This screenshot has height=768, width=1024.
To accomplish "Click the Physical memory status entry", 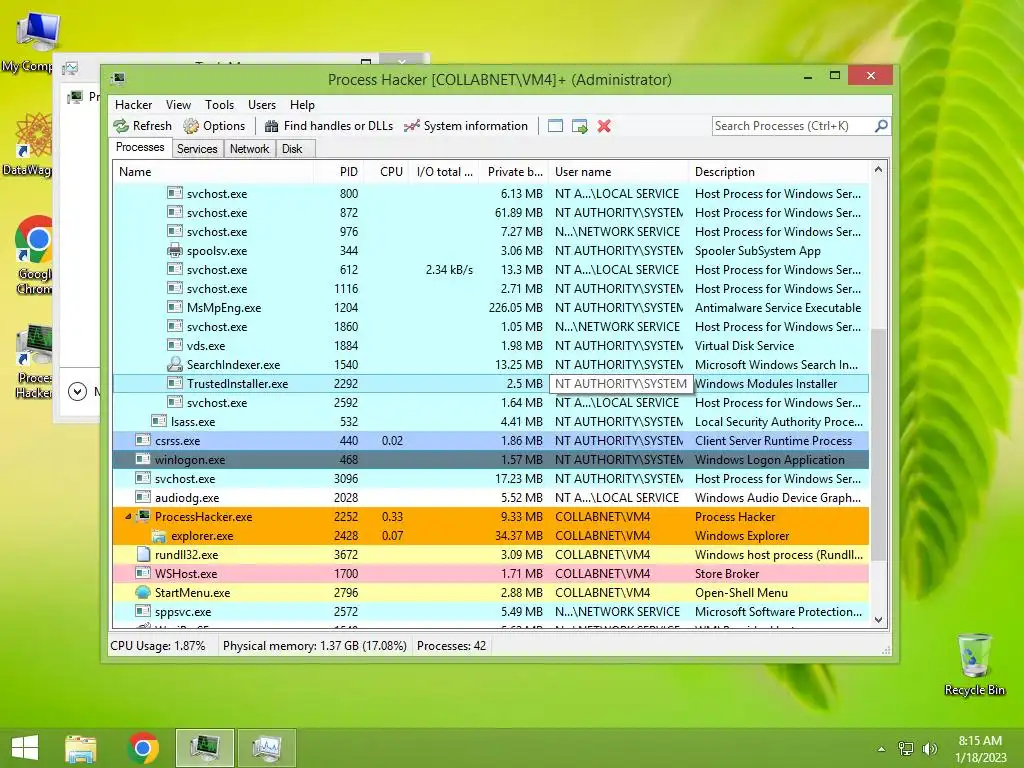I will pyautogui.click(x=315, y=646).
